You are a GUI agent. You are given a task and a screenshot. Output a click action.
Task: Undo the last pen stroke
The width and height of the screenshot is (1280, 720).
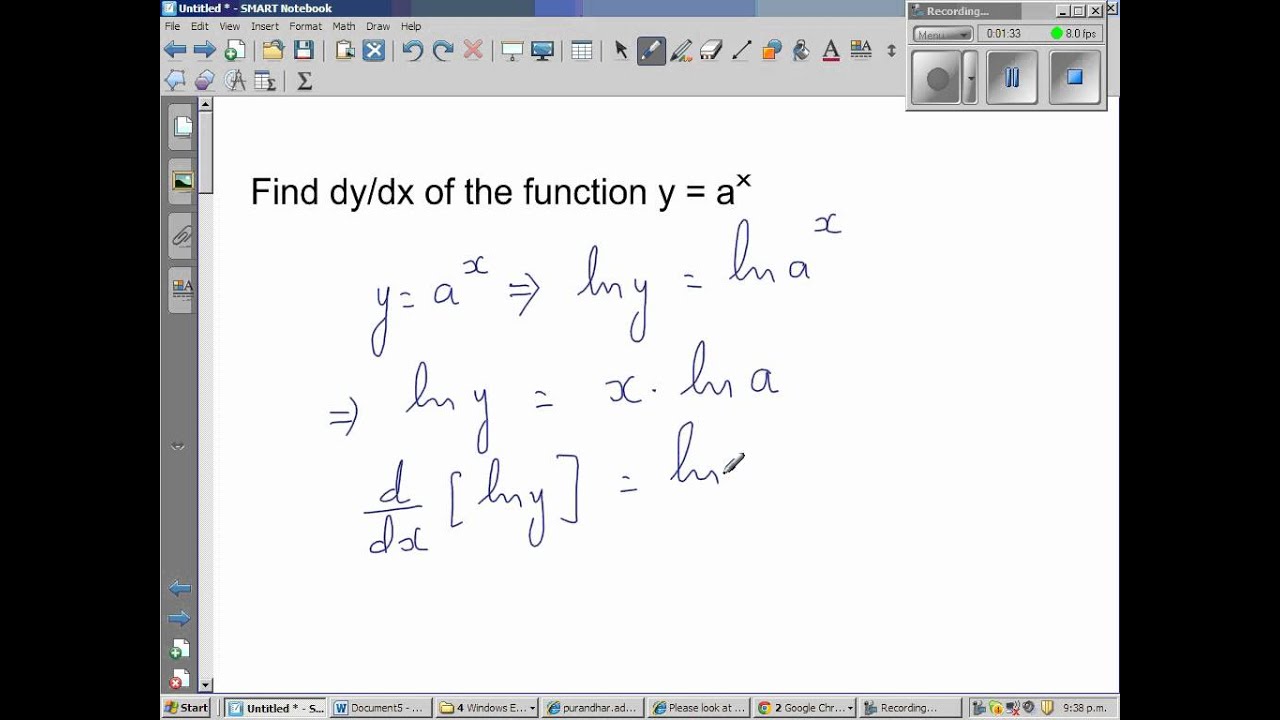pos(413,50)
